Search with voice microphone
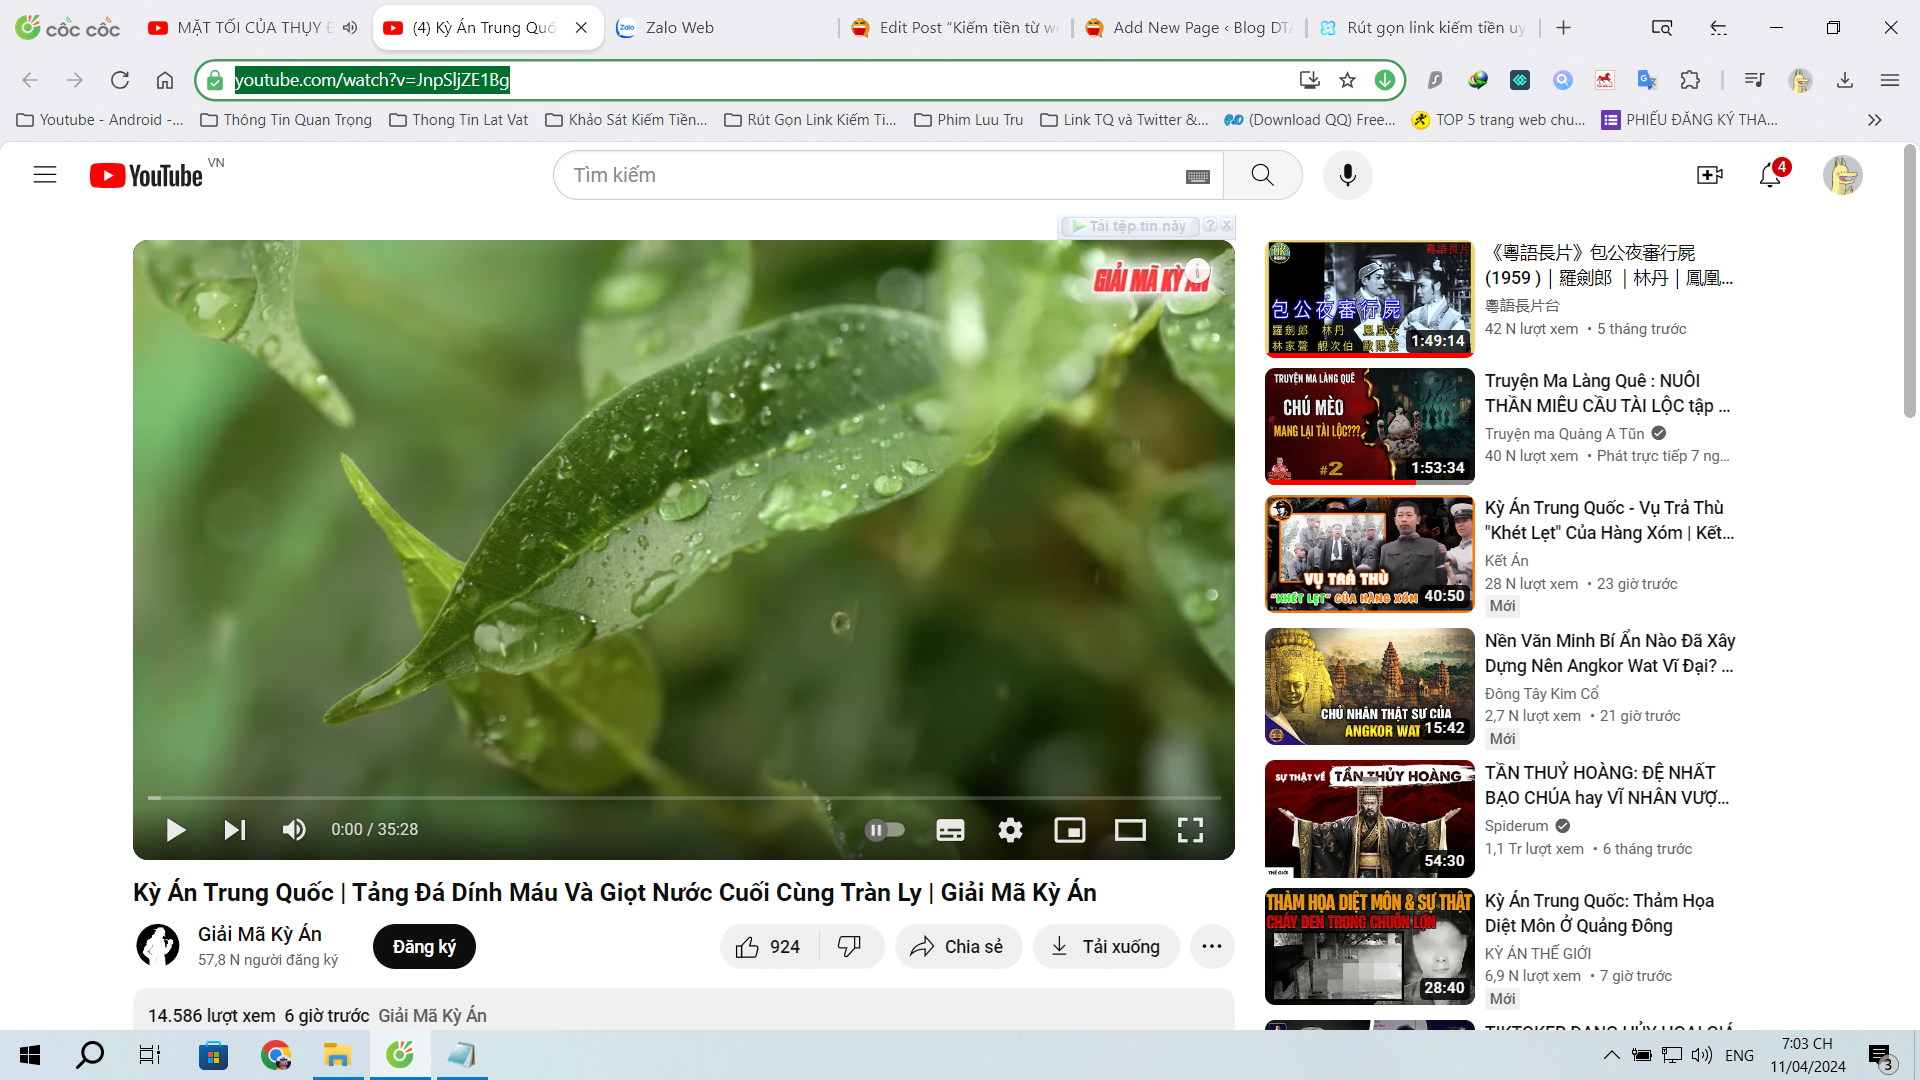This screenshot has height=1080, width=1920. pos(1347,175)
